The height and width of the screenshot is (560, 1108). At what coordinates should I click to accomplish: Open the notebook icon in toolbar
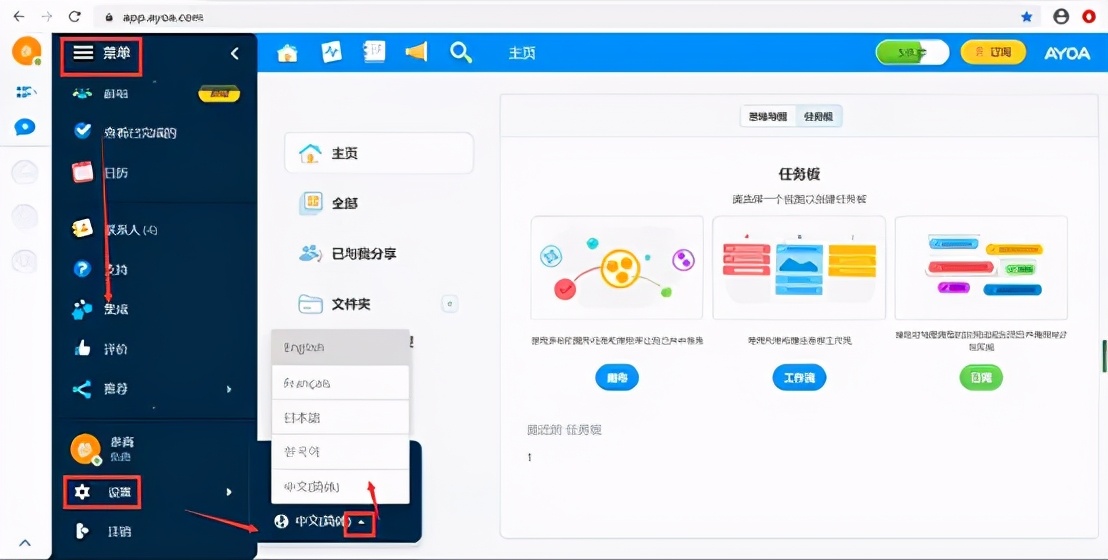coord(375,52)
